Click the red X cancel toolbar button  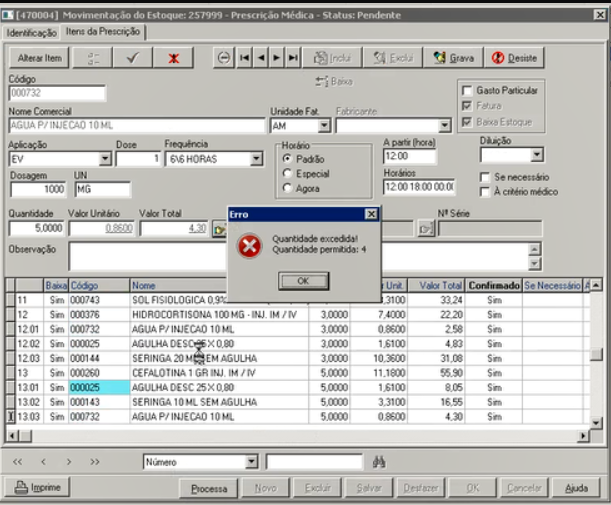point(173,58)
